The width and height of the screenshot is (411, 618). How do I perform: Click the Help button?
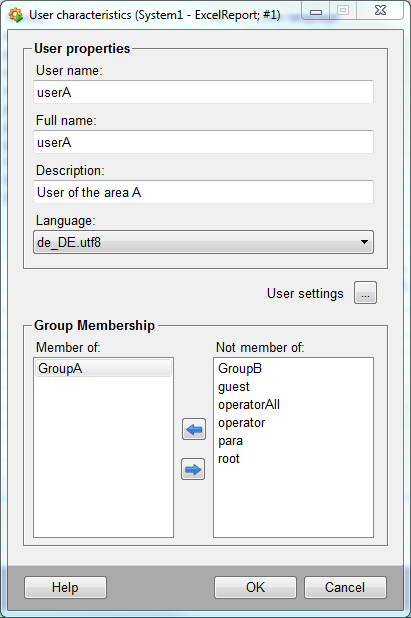tap(65, 587)
